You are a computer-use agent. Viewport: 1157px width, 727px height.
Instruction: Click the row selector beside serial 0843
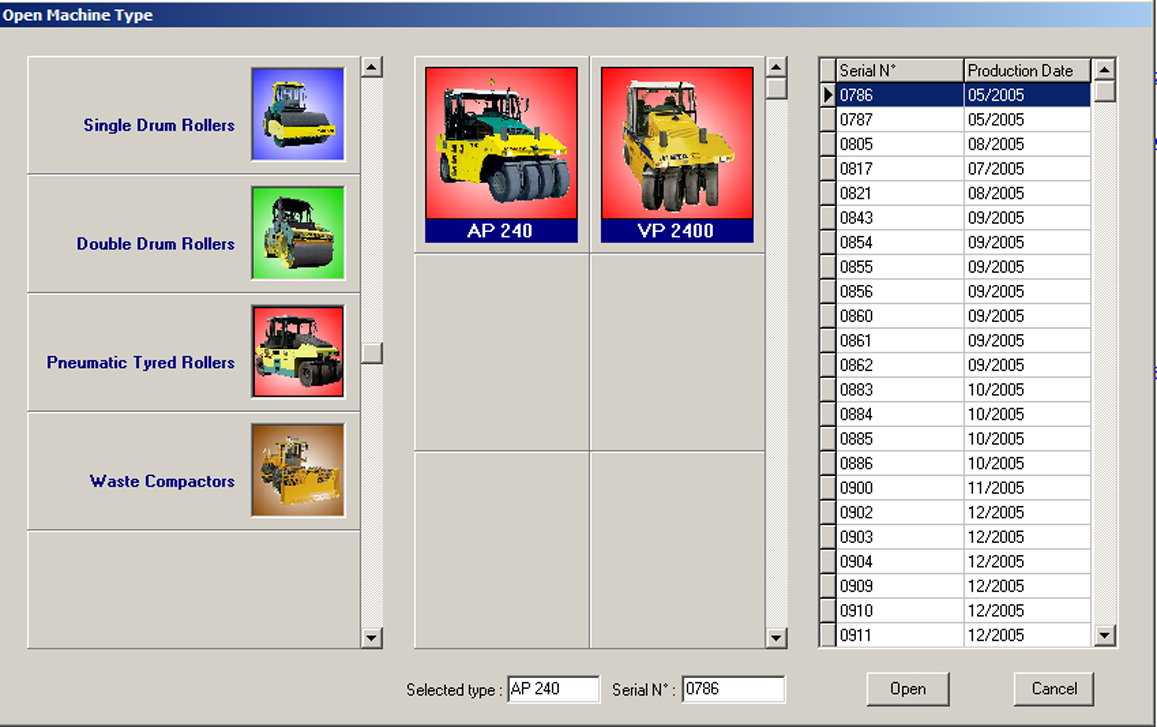point(827,218)
